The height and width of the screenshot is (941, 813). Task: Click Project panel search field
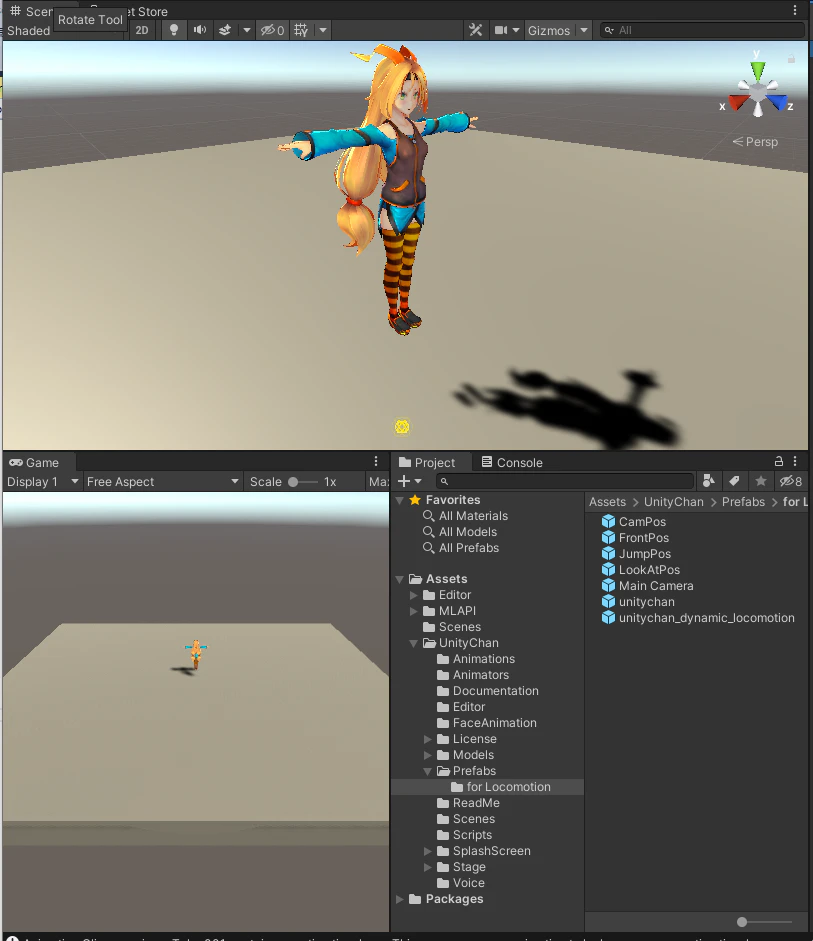coord(565,481)
